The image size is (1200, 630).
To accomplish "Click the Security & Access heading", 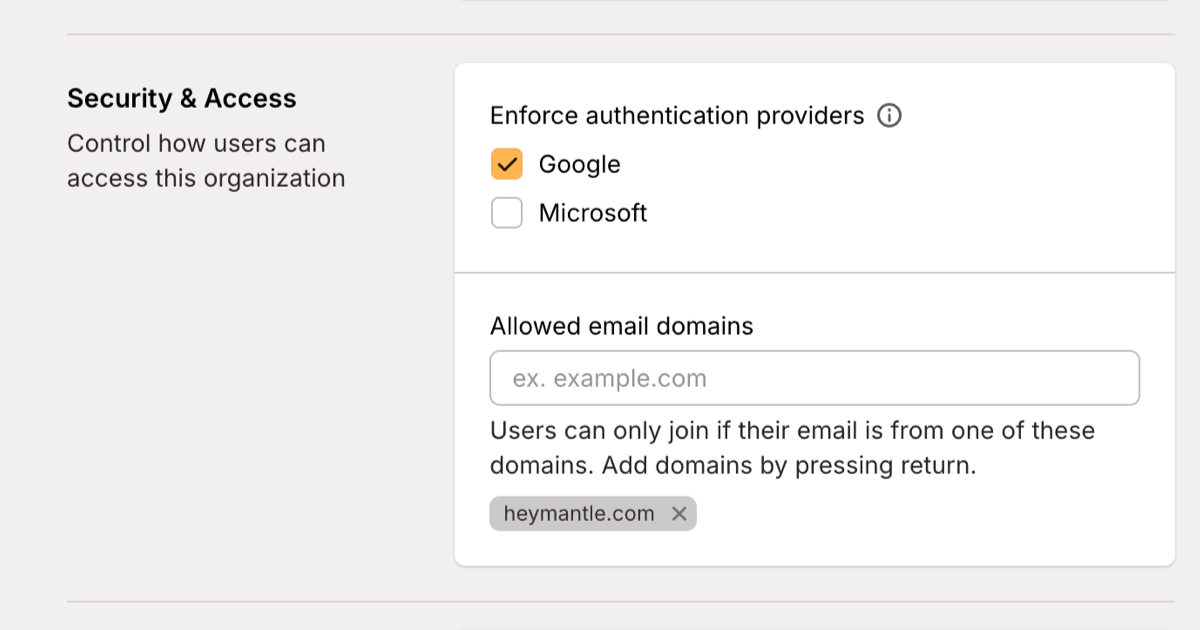I will [x=181, y=97].
